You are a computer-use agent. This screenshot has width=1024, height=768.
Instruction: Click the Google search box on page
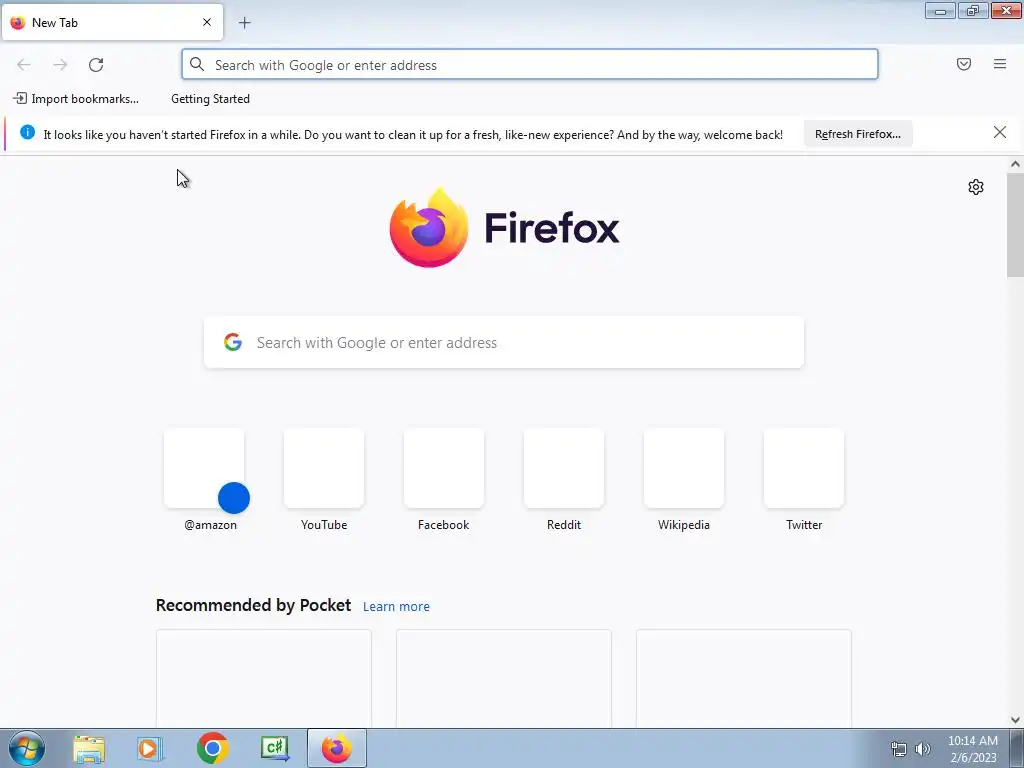(x=504, y=342)
